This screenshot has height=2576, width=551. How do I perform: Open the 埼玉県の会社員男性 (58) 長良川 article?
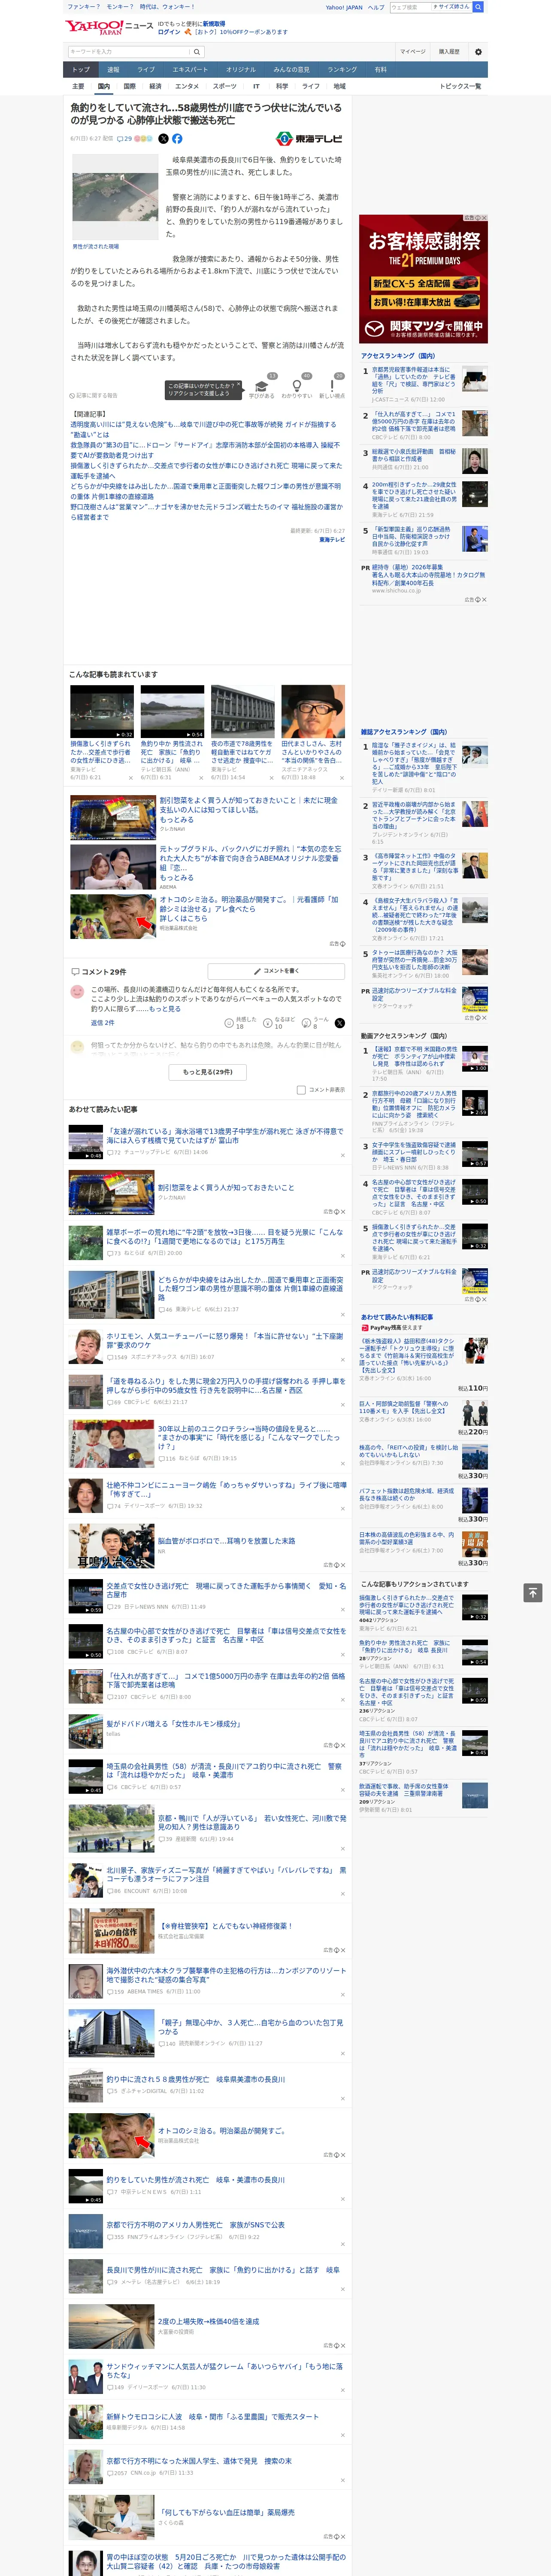(224, 1770)
